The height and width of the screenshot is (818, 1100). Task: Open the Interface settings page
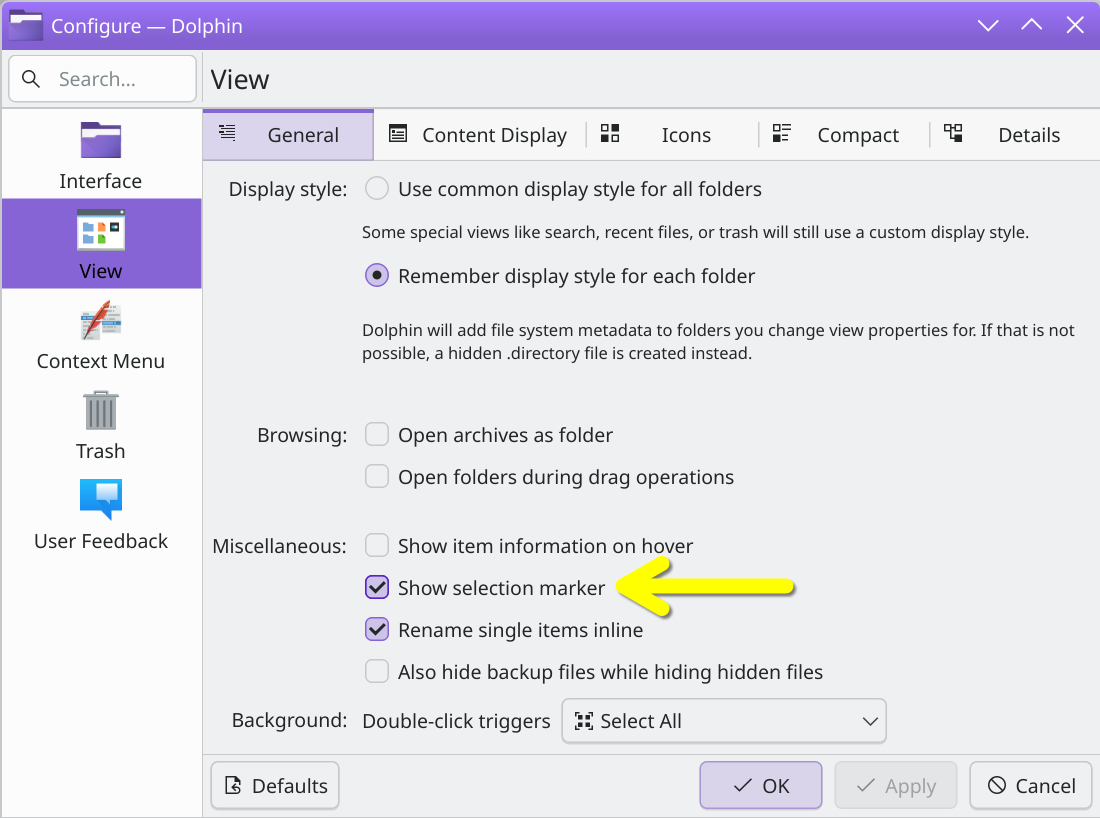(101, 155)
